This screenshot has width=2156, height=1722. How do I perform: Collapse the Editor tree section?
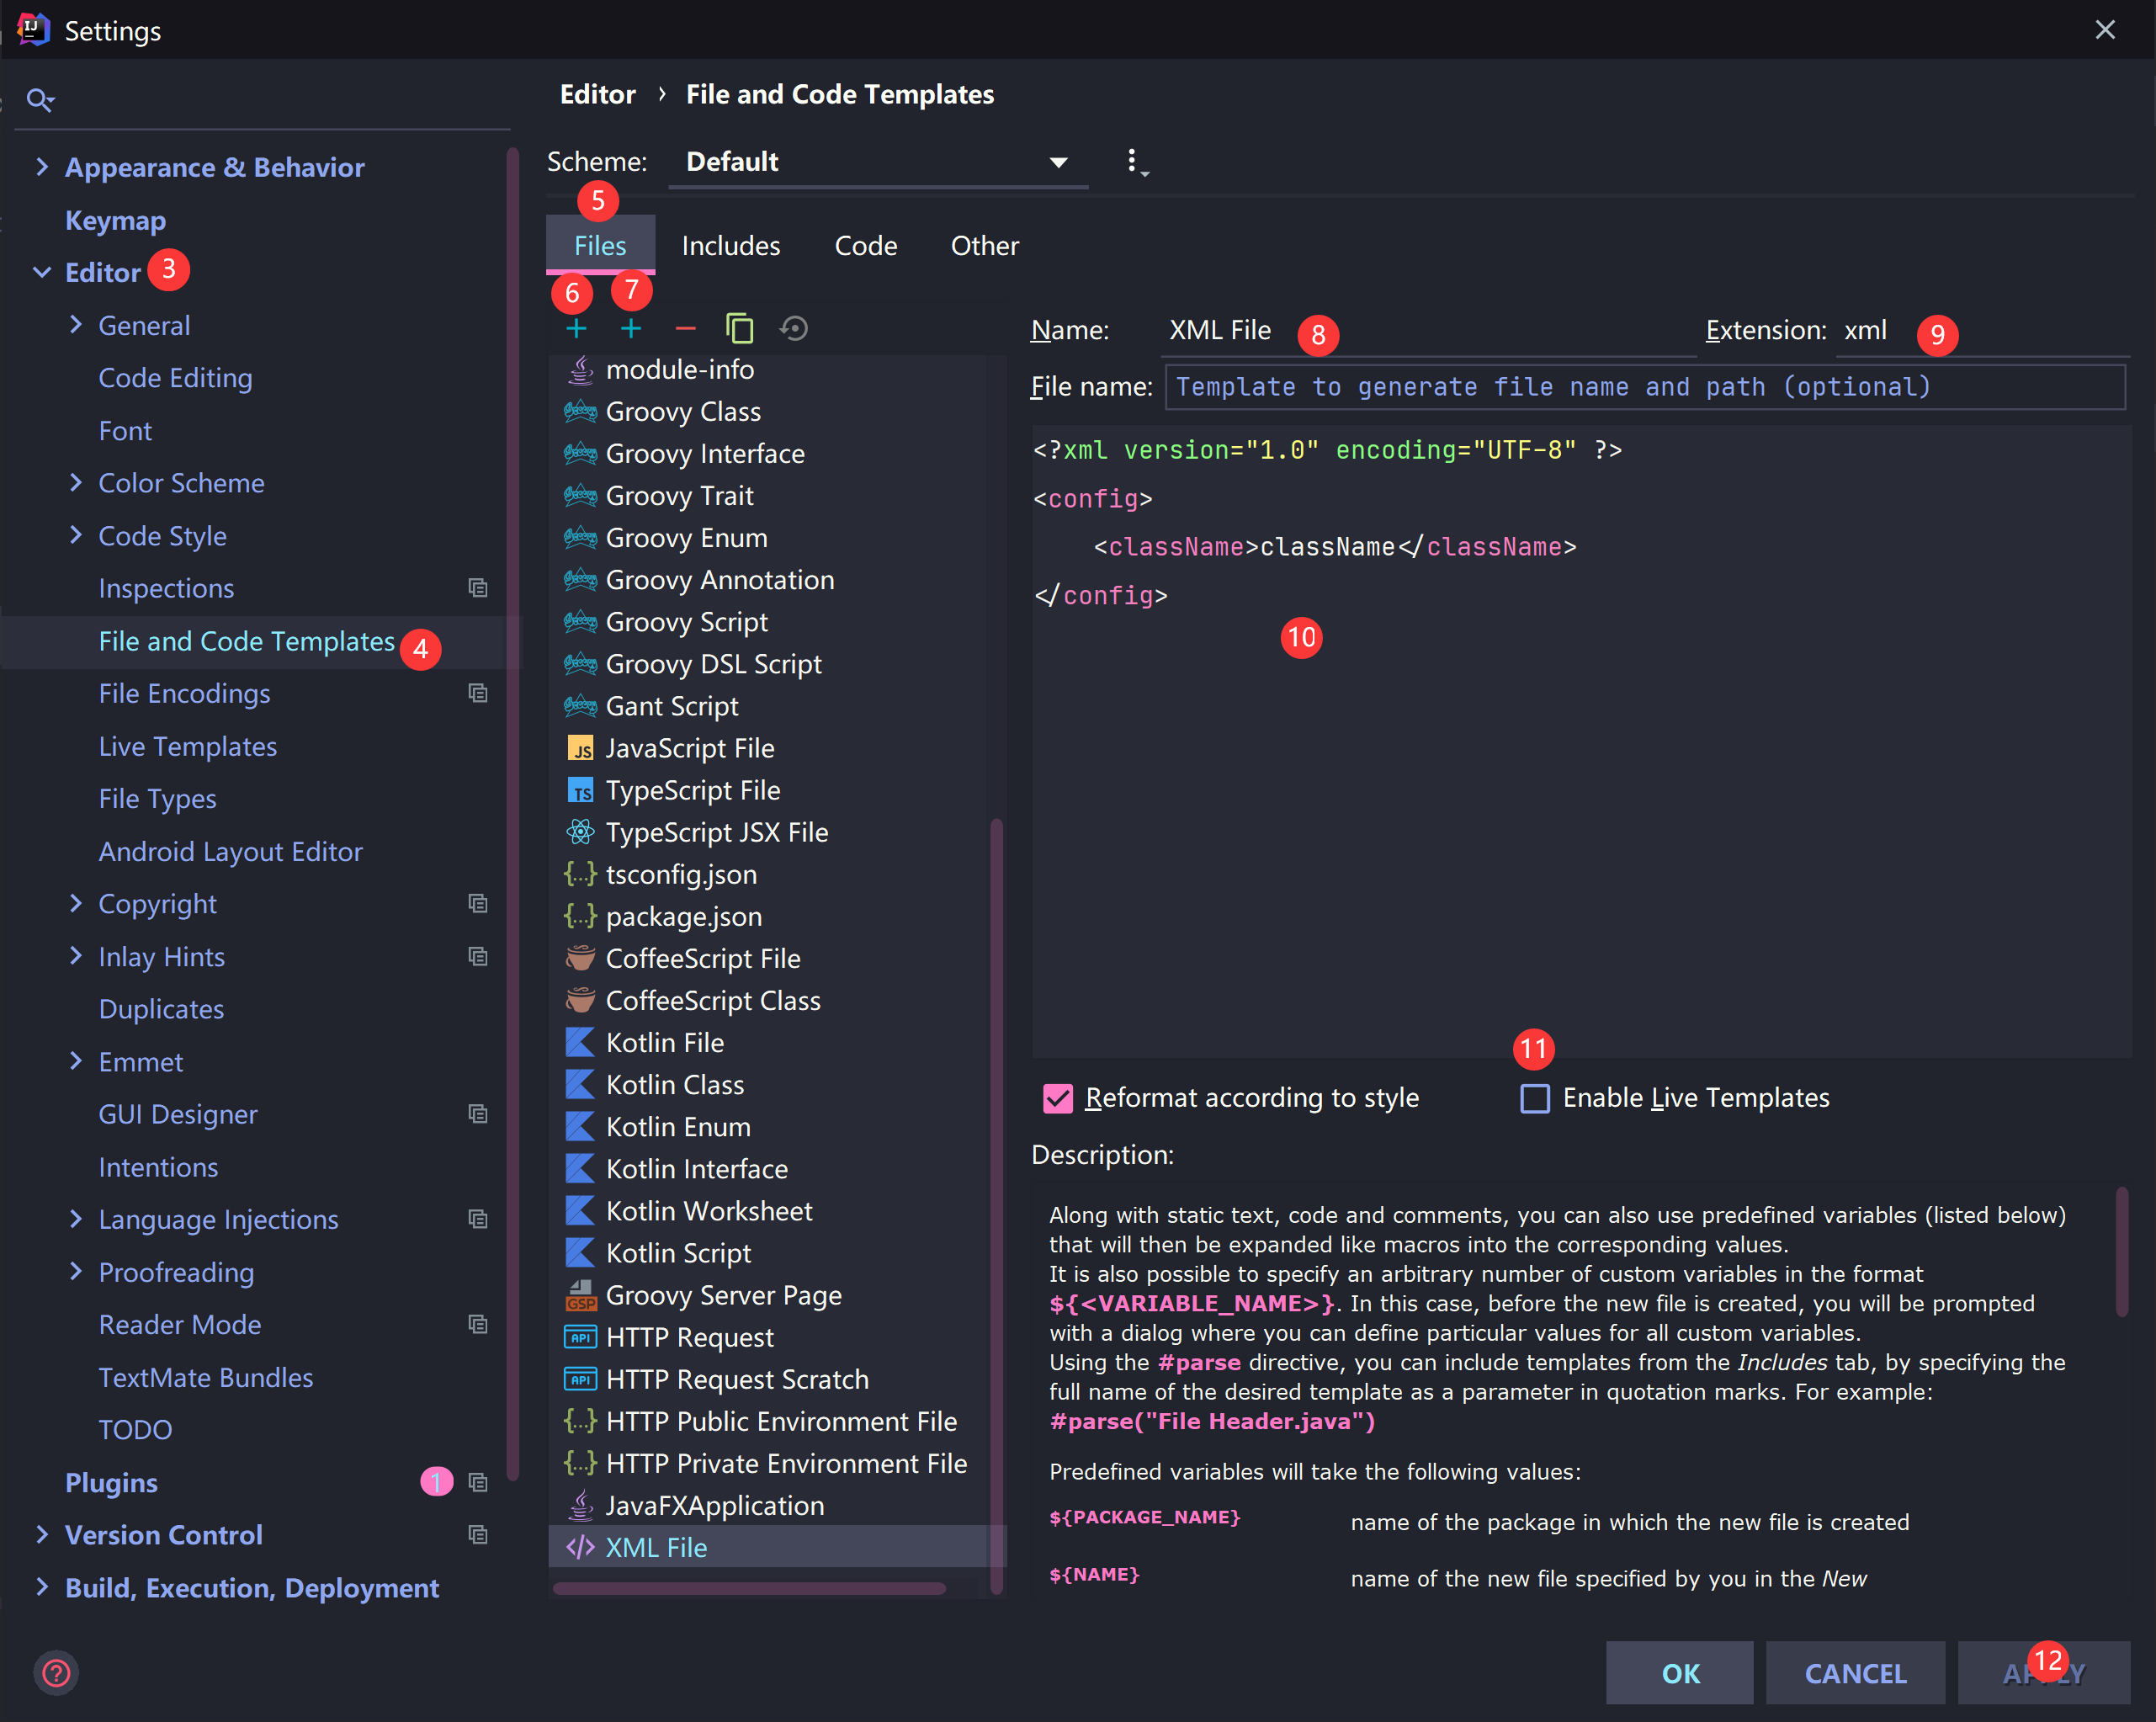click(42, 273)
